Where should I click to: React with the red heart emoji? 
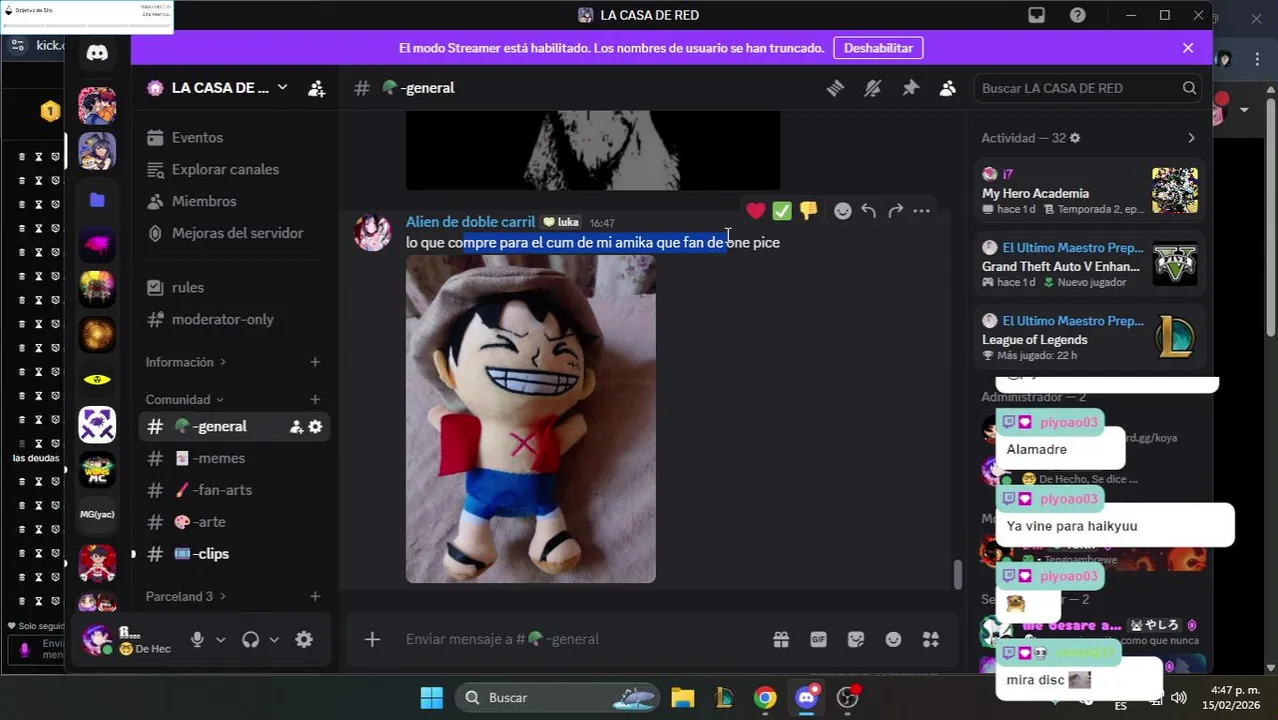756,210
